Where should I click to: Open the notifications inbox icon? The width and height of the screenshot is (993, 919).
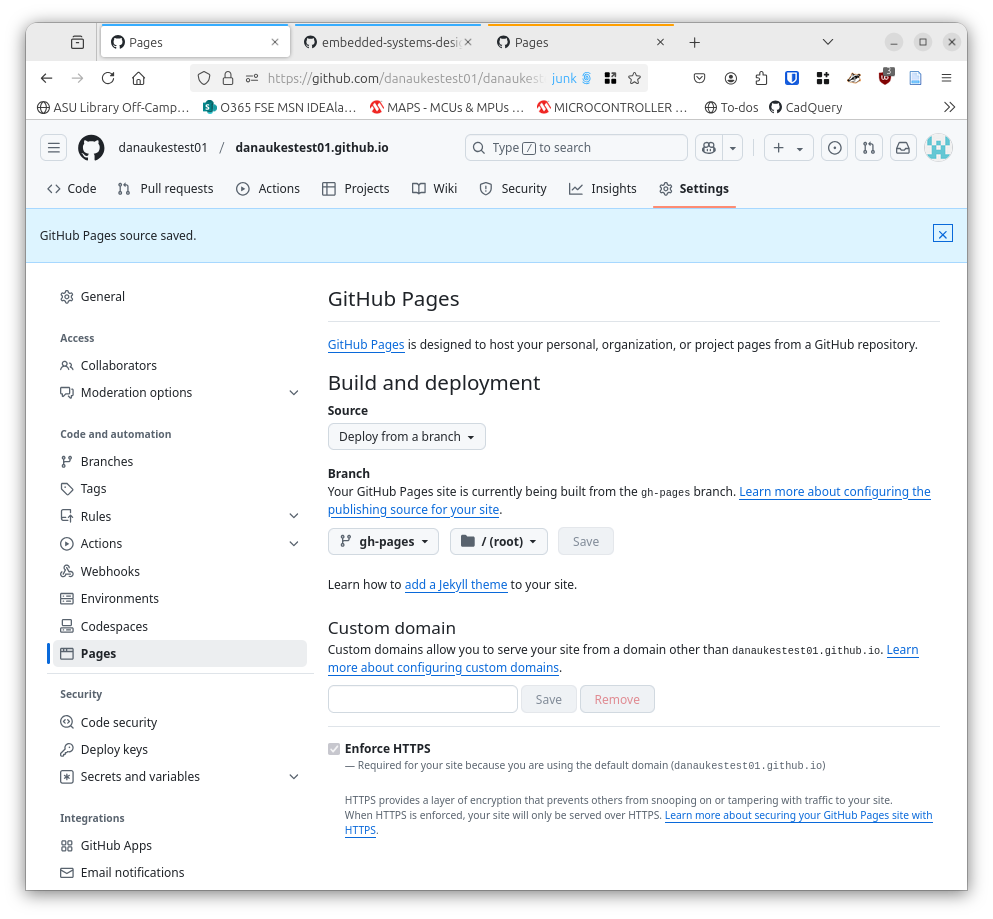(903, 148)
